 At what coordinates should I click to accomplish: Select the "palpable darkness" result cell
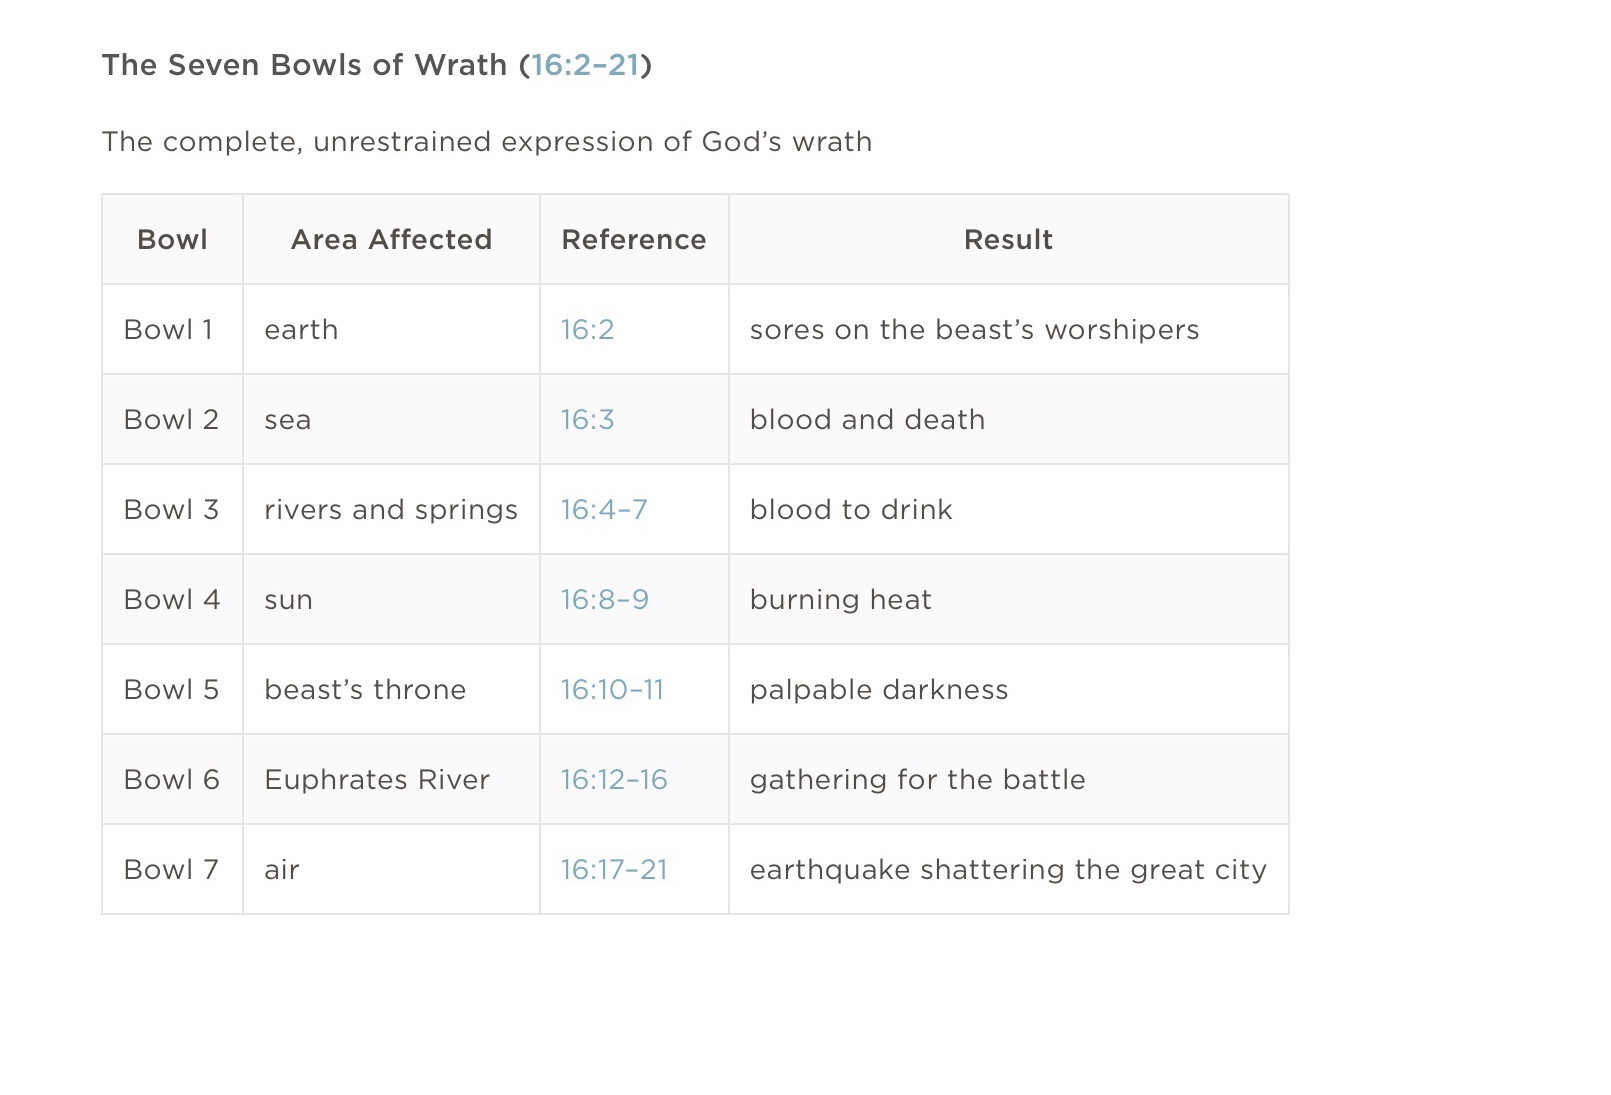point(879,690)
